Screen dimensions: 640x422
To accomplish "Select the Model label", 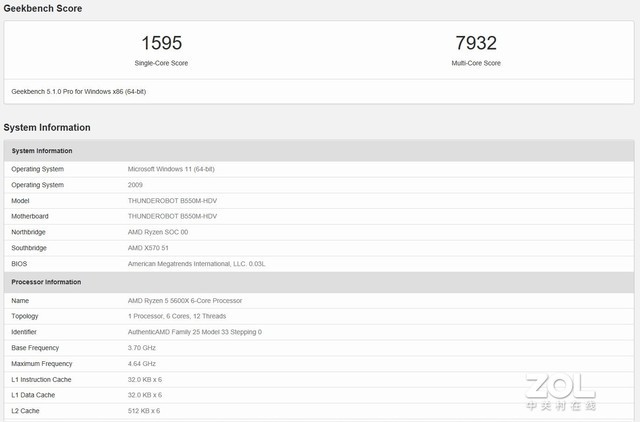I will [x=20, y=201].
